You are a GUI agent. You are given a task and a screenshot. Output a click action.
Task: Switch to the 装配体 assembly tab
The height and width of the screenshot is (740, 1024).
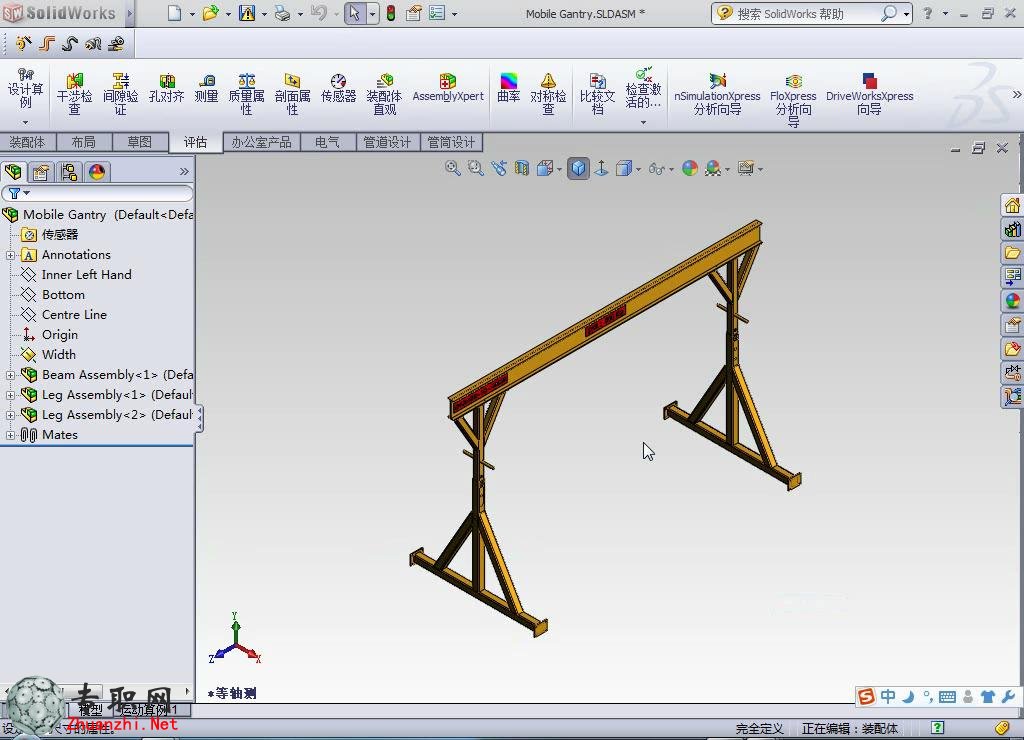27,142
